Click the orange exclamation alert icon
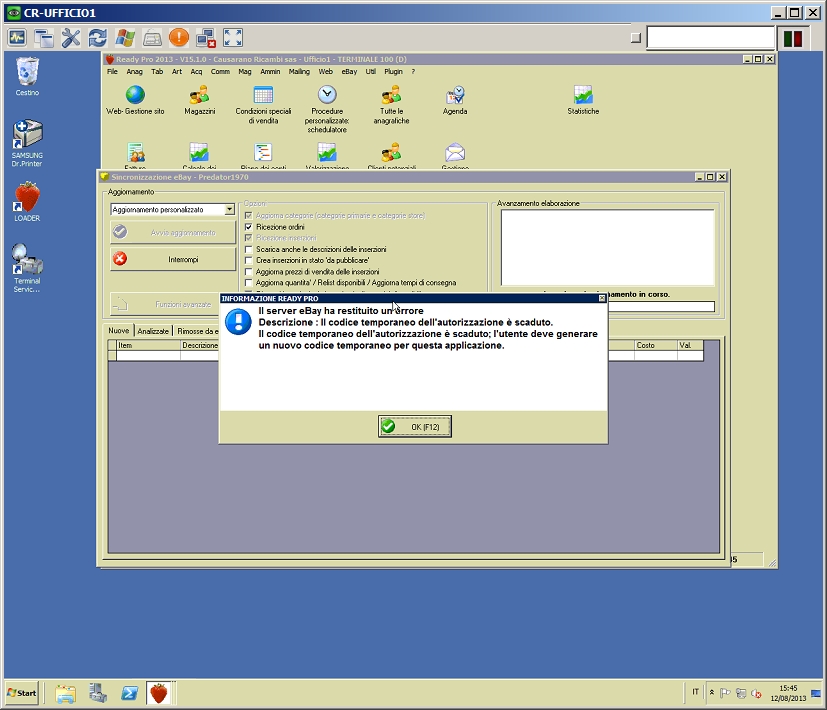Viewport: 827px width, 710px height. 179,37
